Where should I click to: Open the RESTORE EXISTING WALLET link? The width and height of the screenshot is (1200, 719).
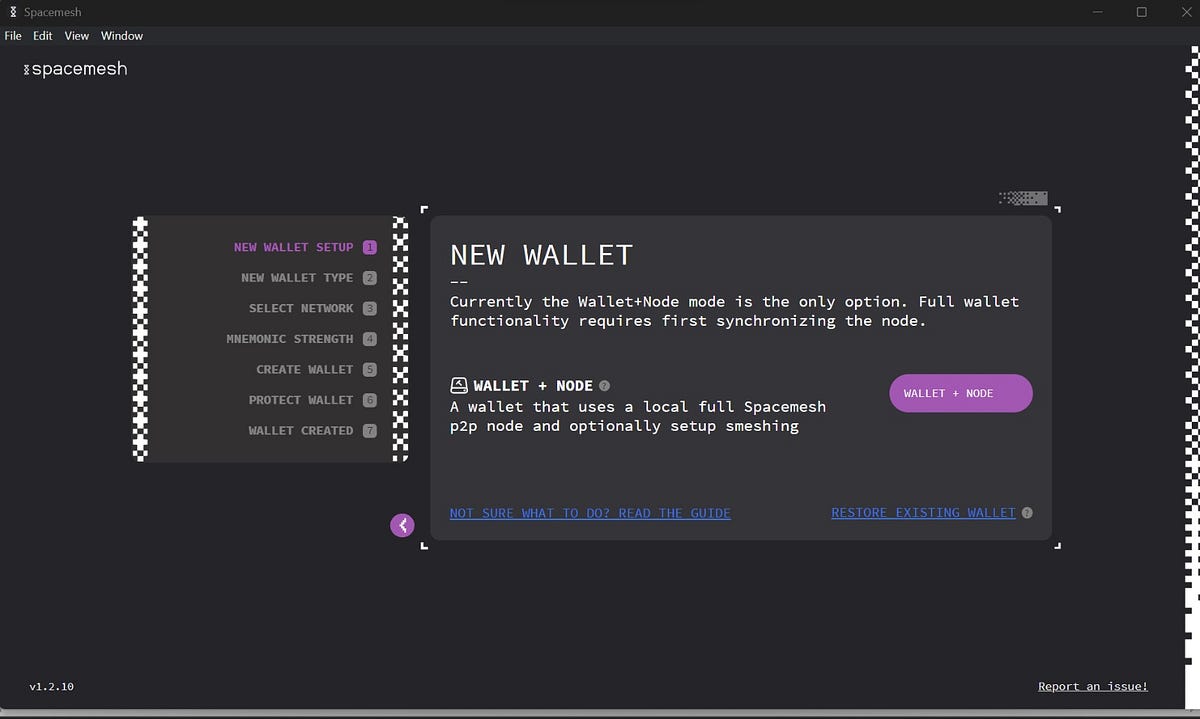pyautogui.click(x=923, y=512)
